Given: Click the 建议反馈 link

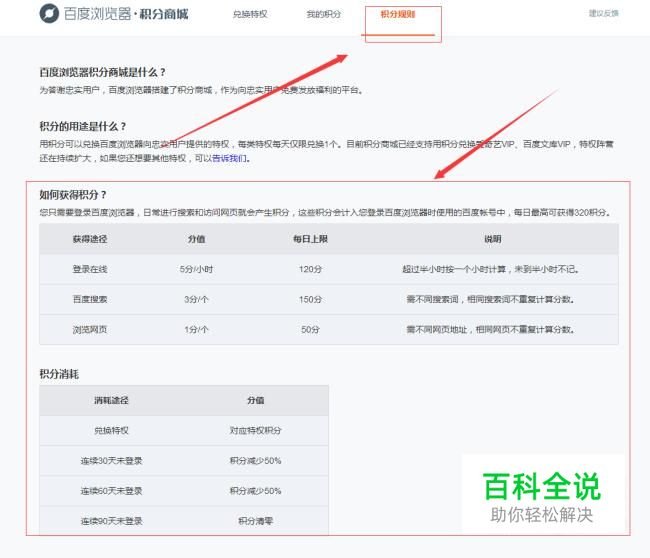Looking at the screenshot, I should [604, 13].
